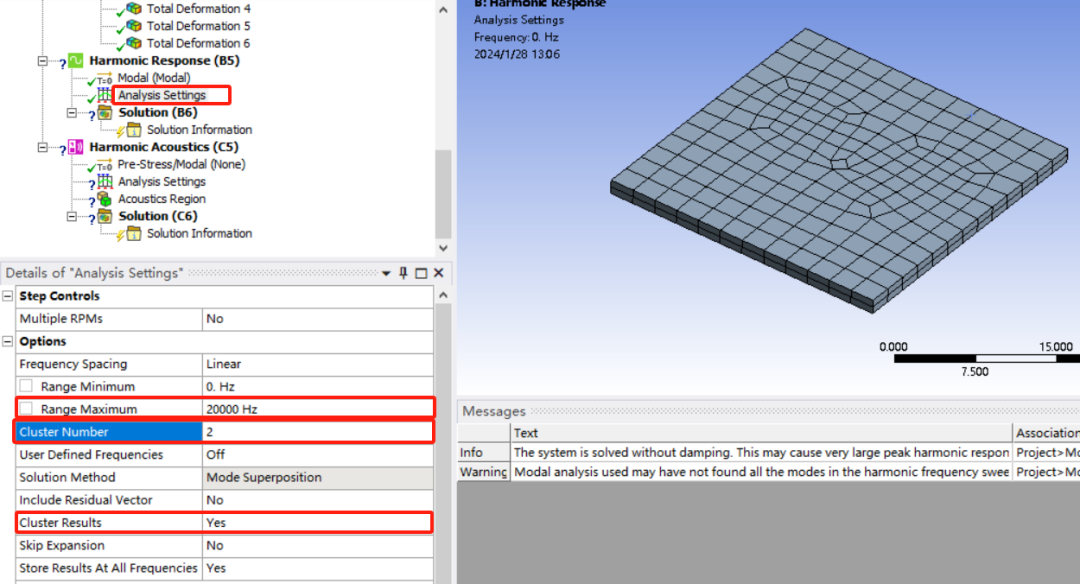The width and height of the screenshot is (1080, 584).
Task: Click the Info message row
Action: tap(769, 452)
